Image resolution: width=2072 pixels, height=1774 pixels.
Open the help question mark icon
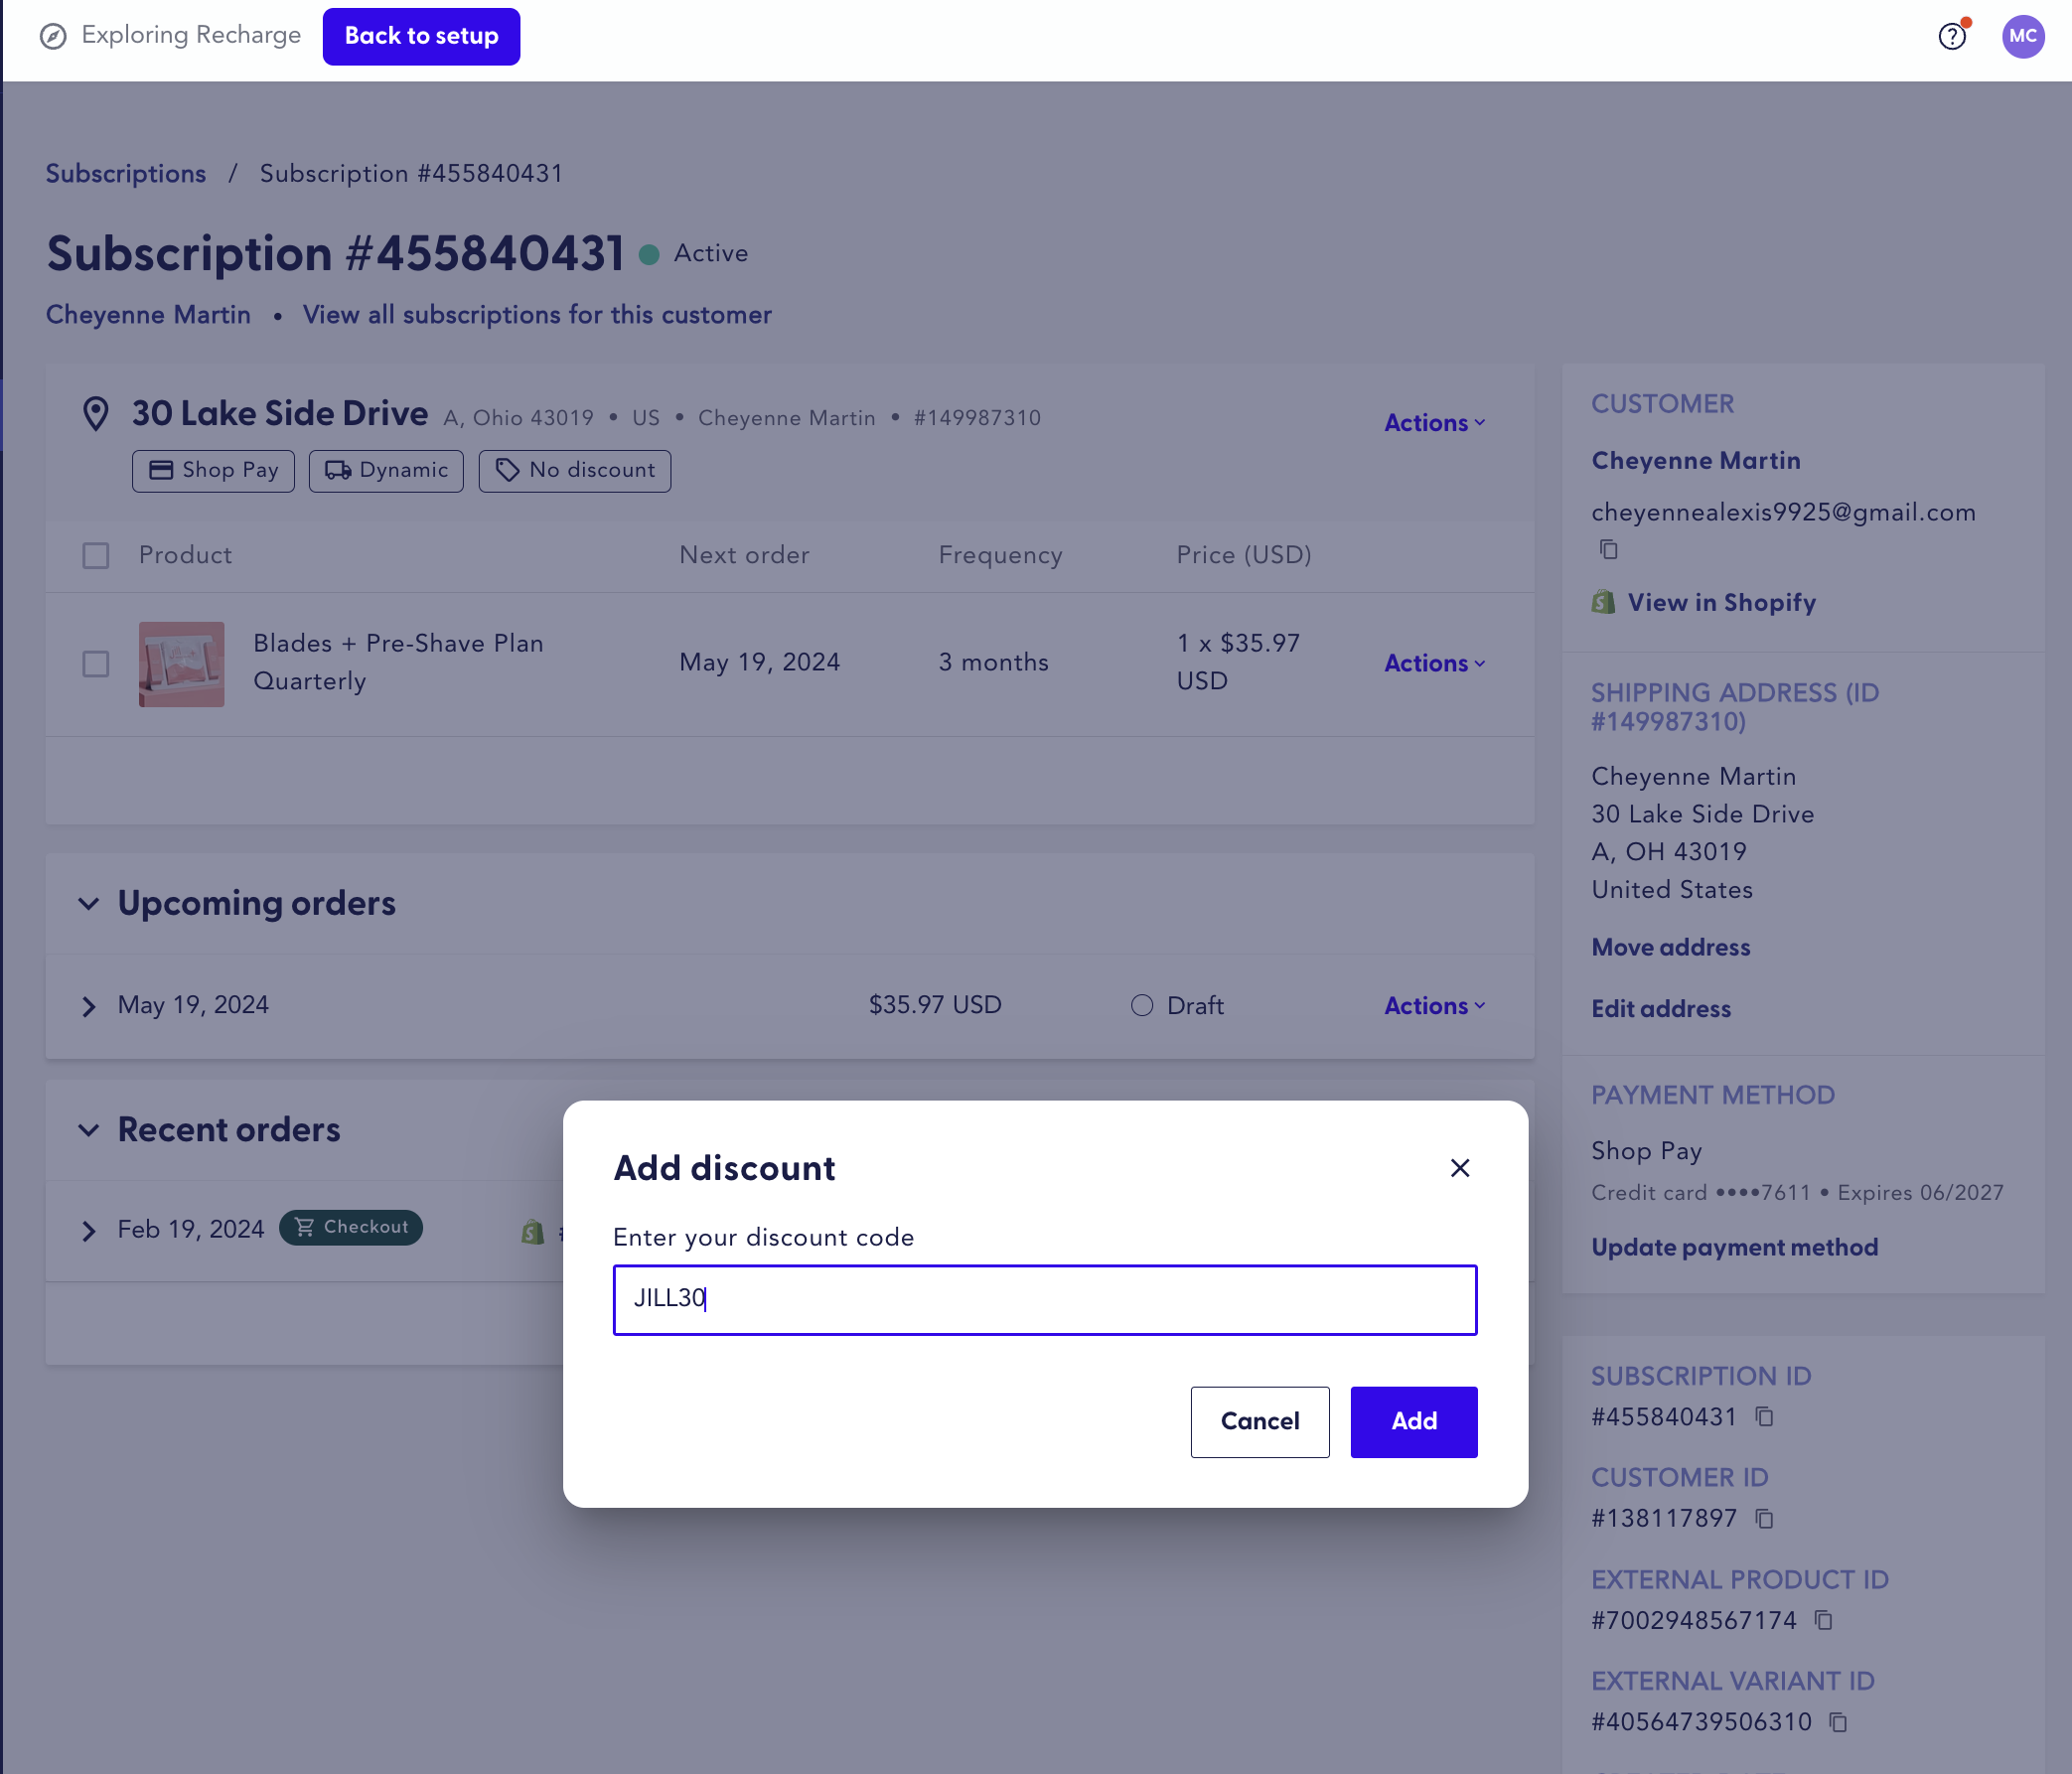click(1952, 36)
